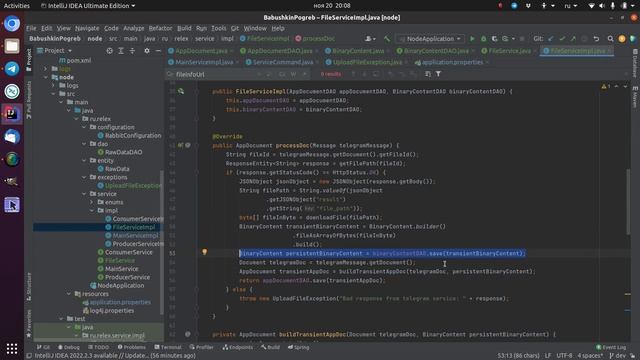
Task: Hide the Project panel with the minus icon
Action: (158, 51)
